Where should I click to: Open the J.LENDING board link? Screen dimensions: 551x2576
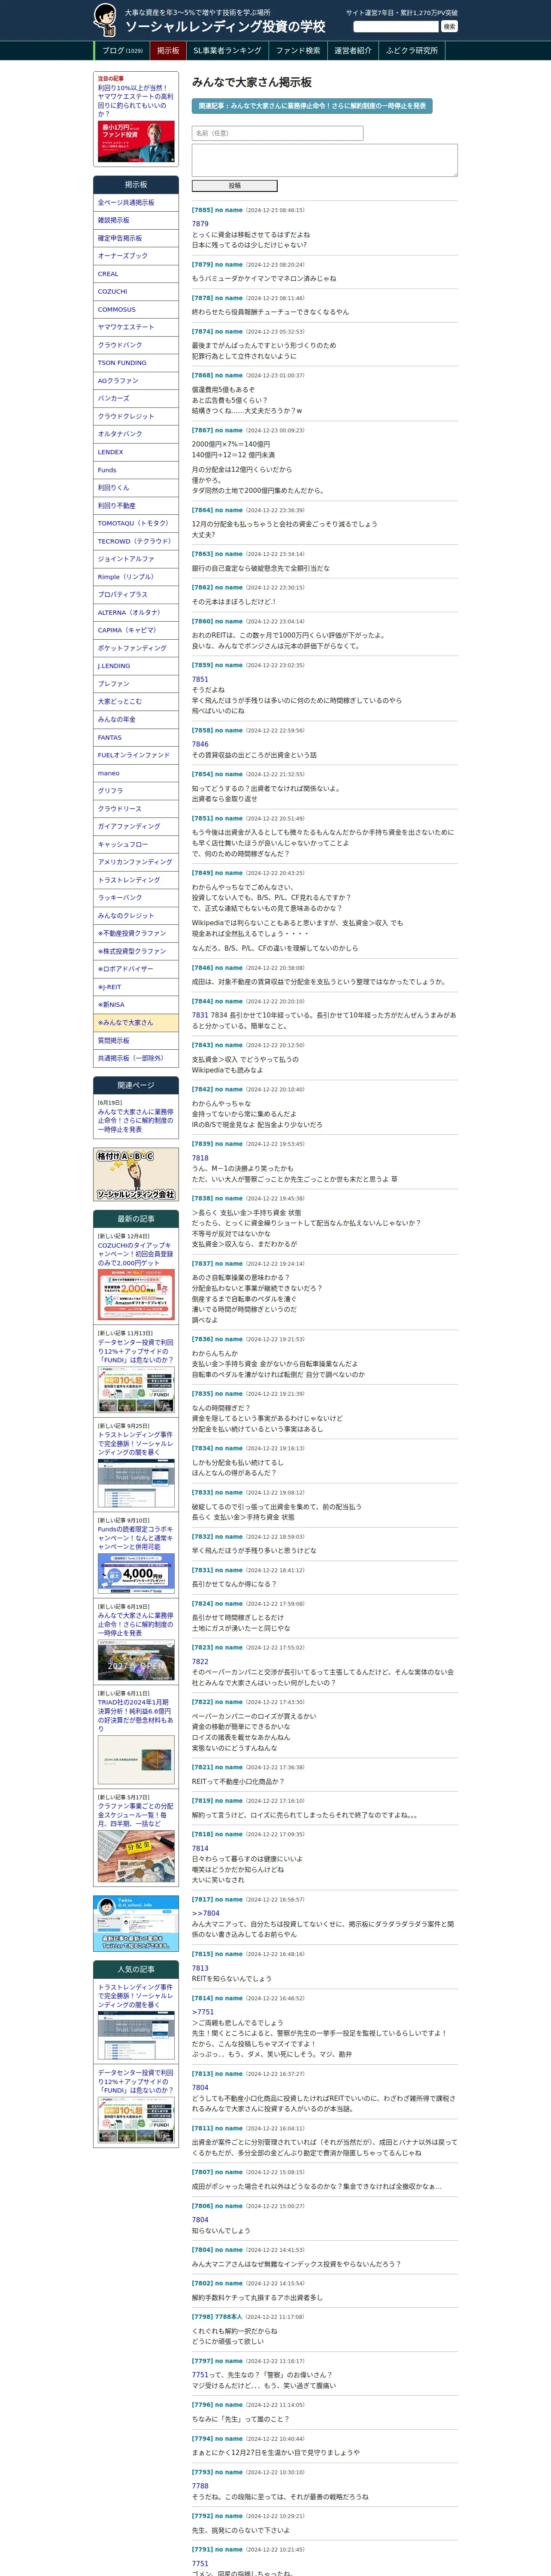pyautogui.click(x=136, y=666)
